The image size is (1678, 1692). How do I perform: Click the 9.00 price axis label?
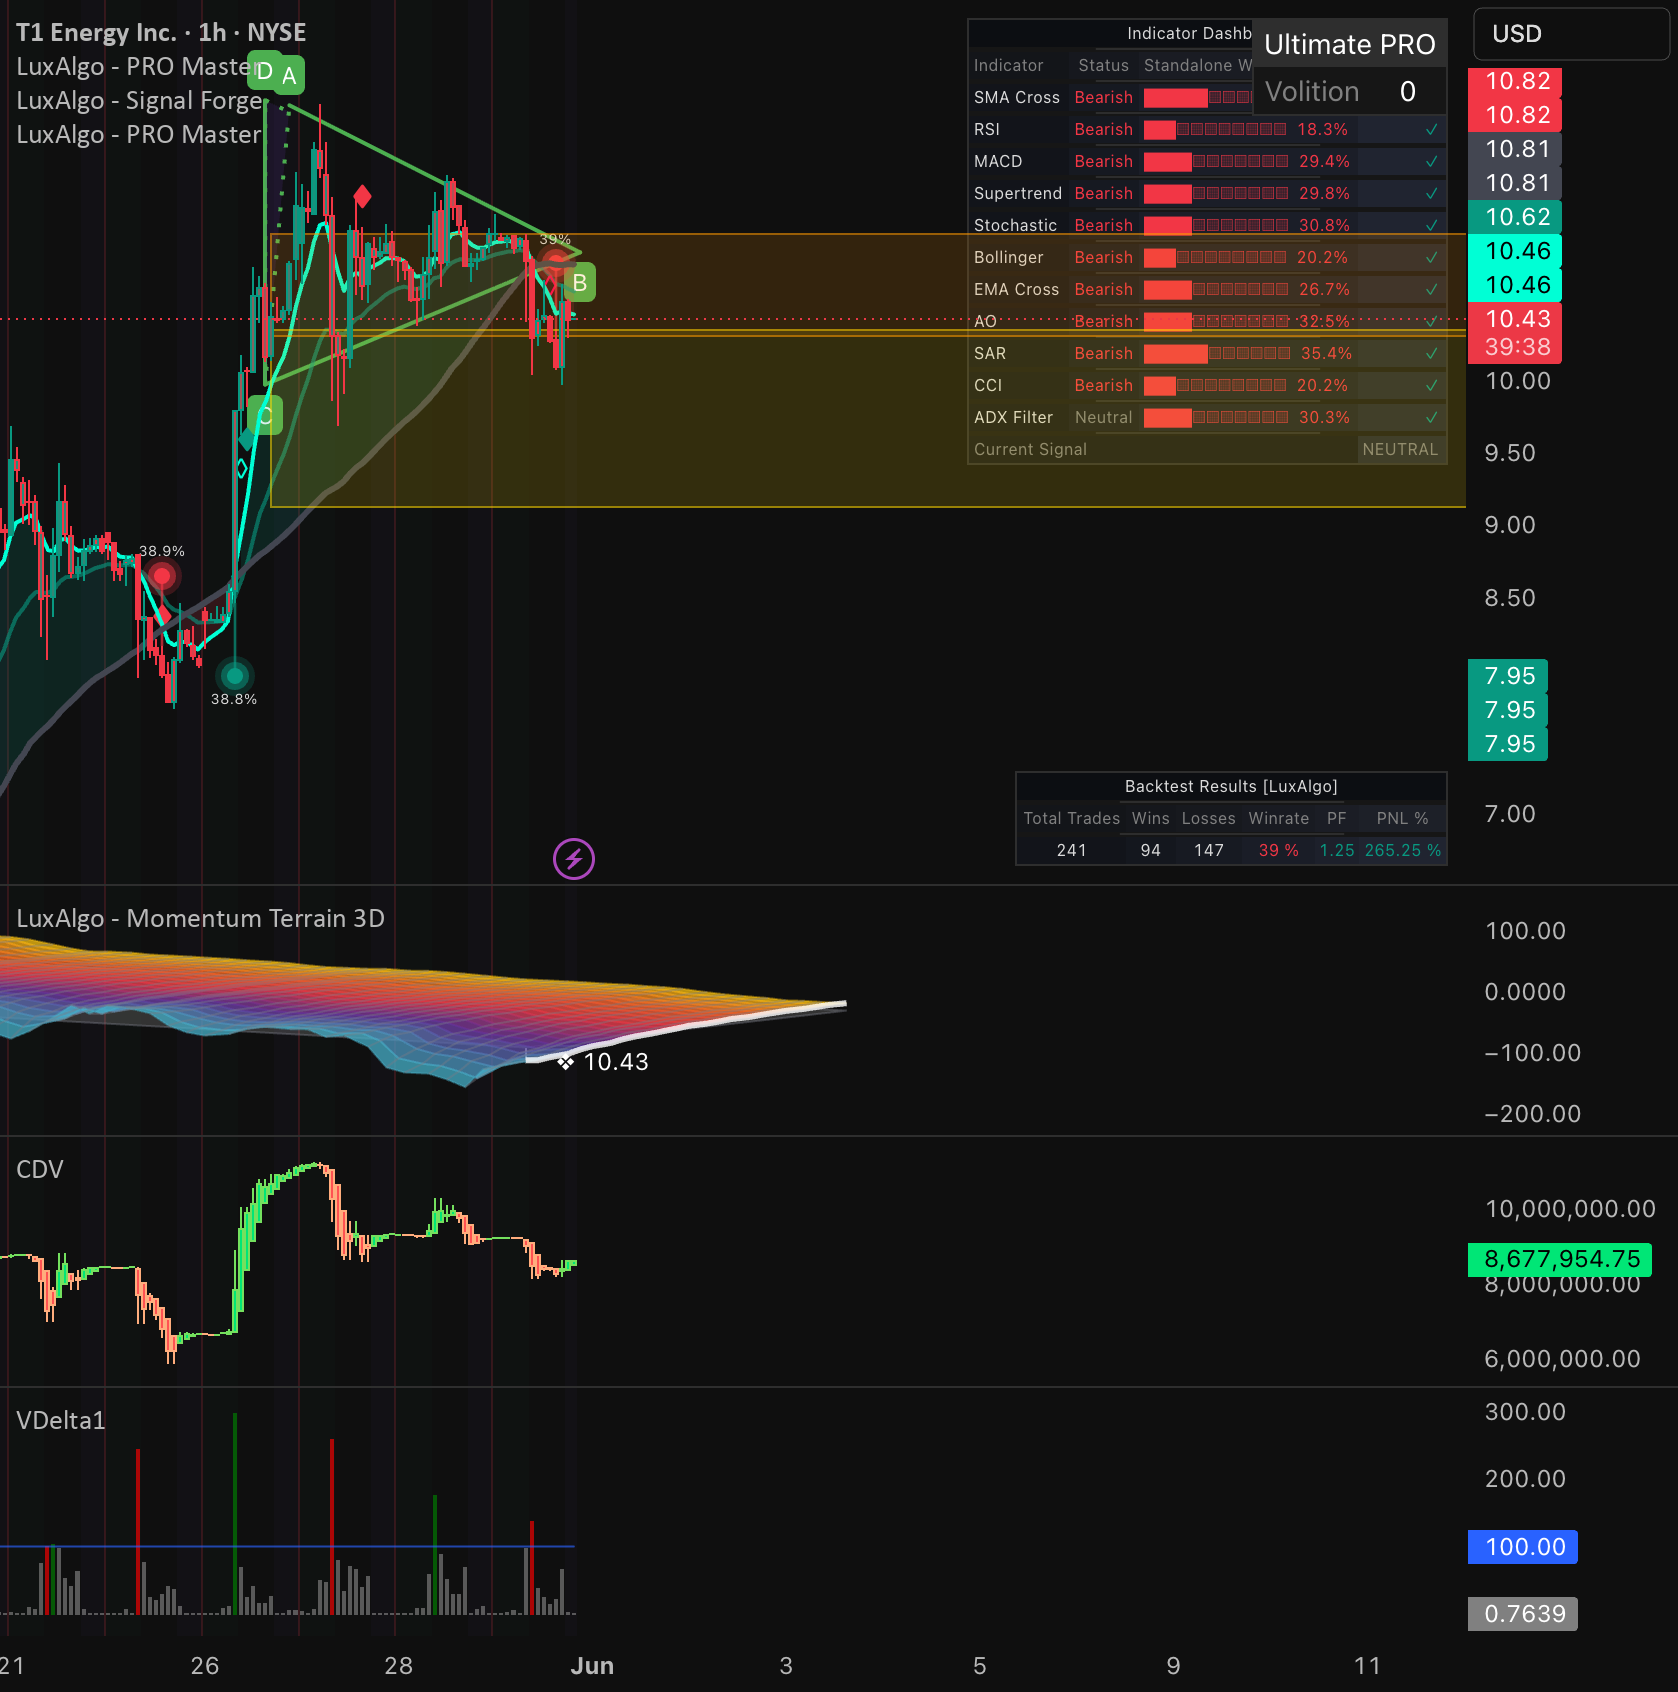click(1509, 525)
